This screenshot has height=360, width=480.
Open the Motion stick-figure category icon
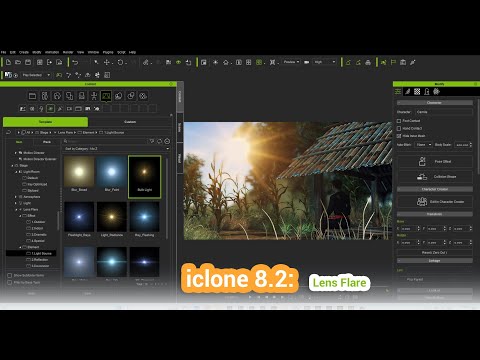pos(94,96)
